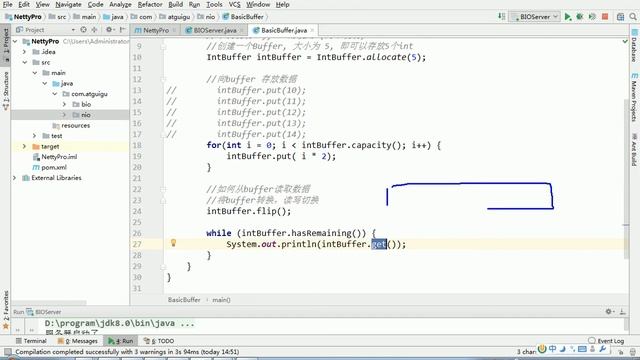This screenshot has height=360, width=640.
Task: Run with coverage icon in toolbar
Action: [592, 17]
